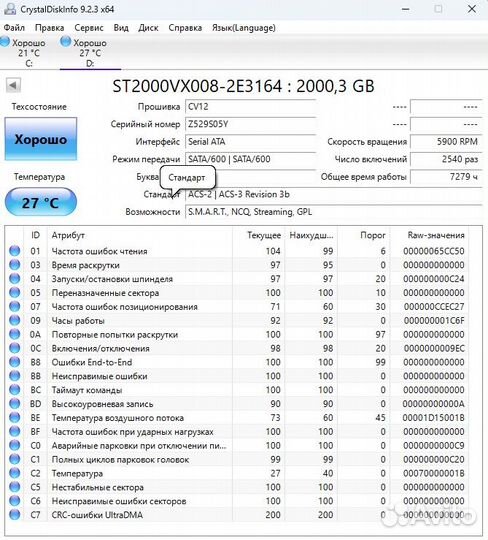Click the status icon for attribute 04

14,279
